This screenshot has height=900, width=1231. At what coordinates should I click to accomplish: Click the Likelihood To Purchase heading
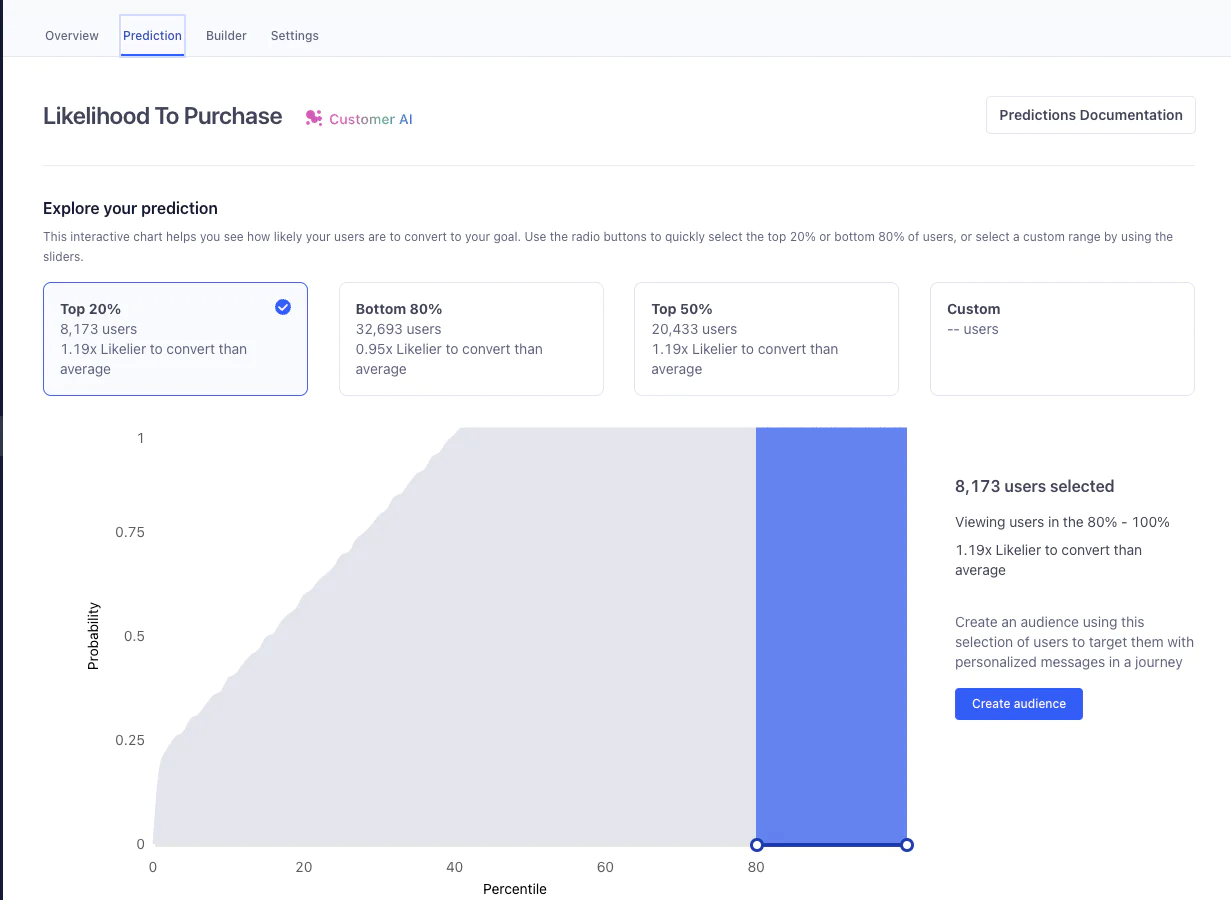tap(162, 116)
